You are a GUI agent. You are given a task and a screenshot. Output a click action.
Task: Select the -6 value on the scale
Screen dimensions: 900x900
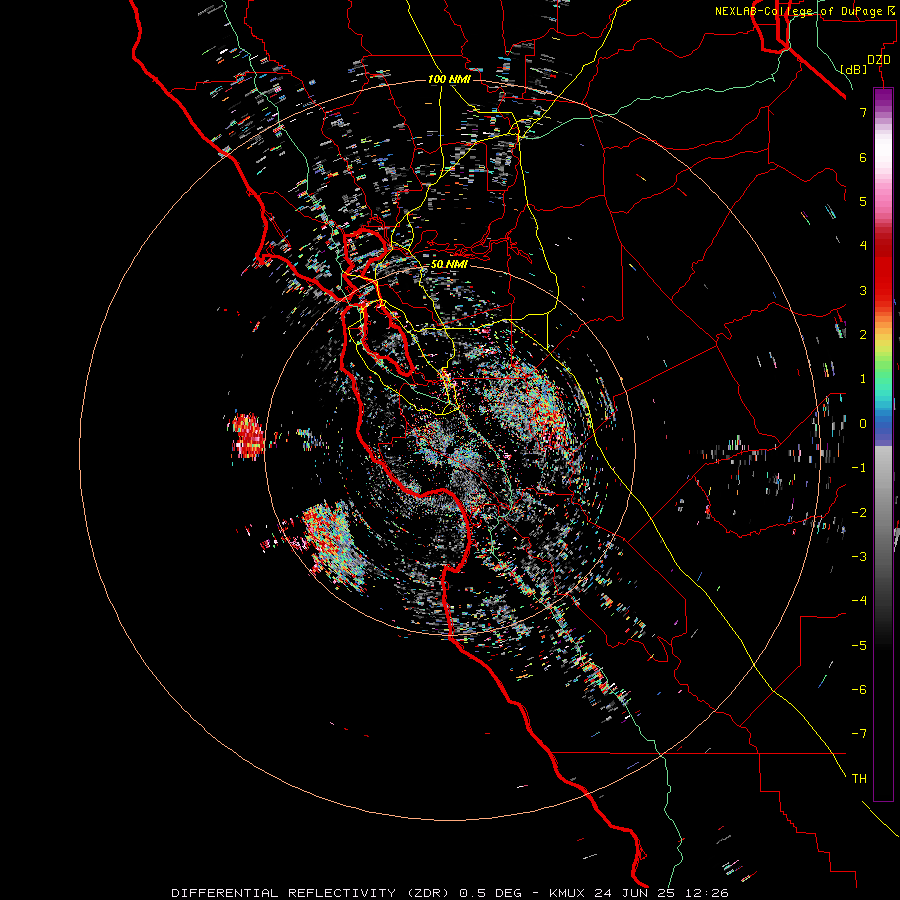[859, 689]
